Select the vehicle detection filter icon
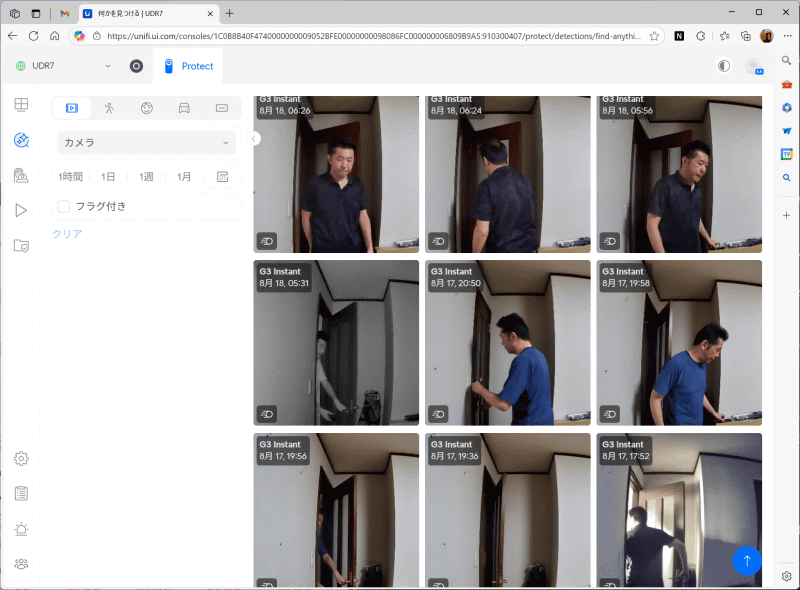This screenshot has width=800, height=590. coord(184,107)
